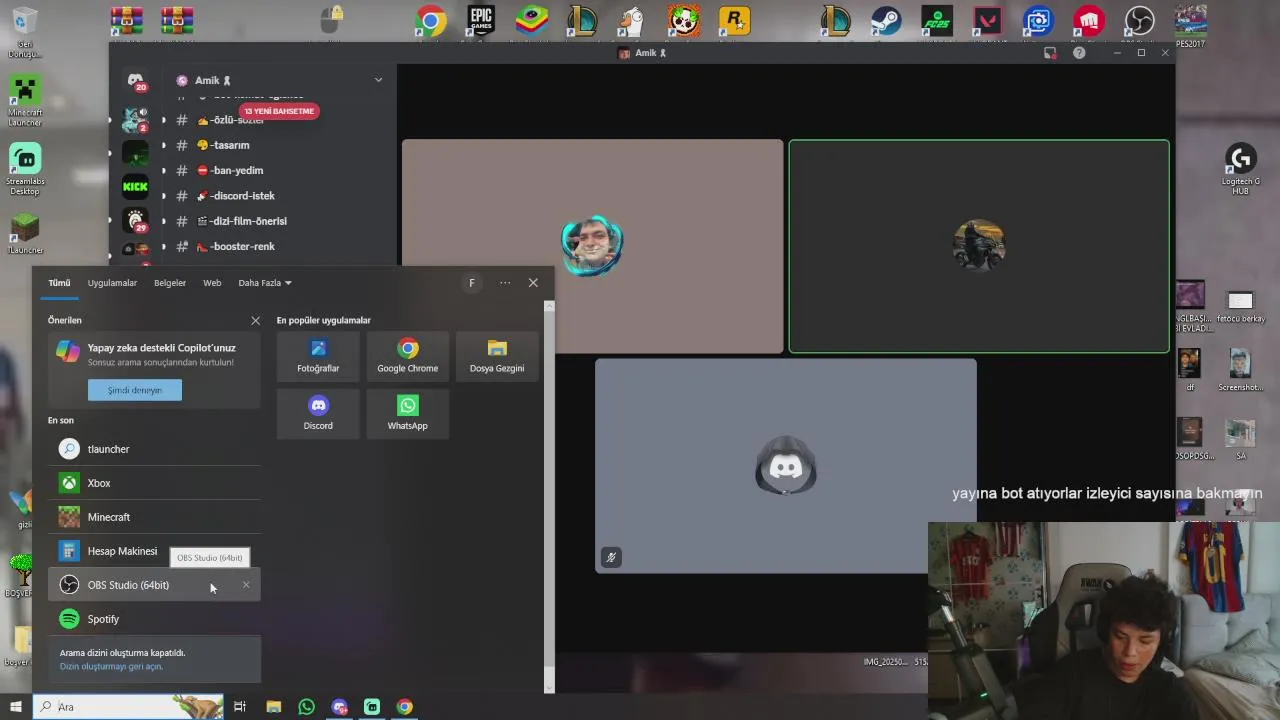The width and height of the screenshot is (1280, 720).
Task: Toggle muted microphone icon on participant tile
Action: tap(611, 557)
